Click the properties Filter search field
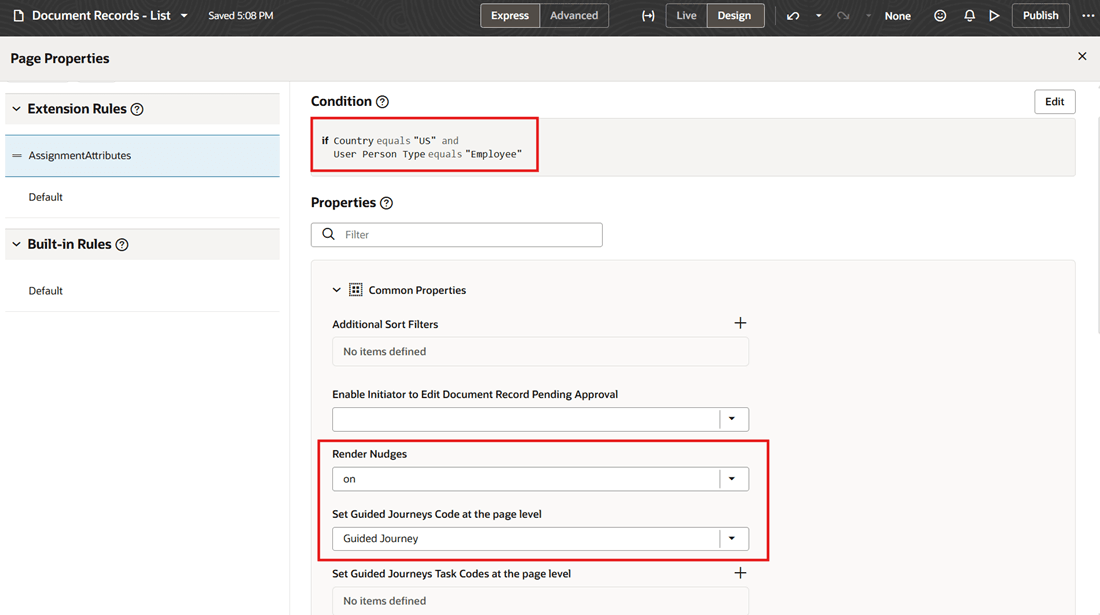 (x=457, y=235)
